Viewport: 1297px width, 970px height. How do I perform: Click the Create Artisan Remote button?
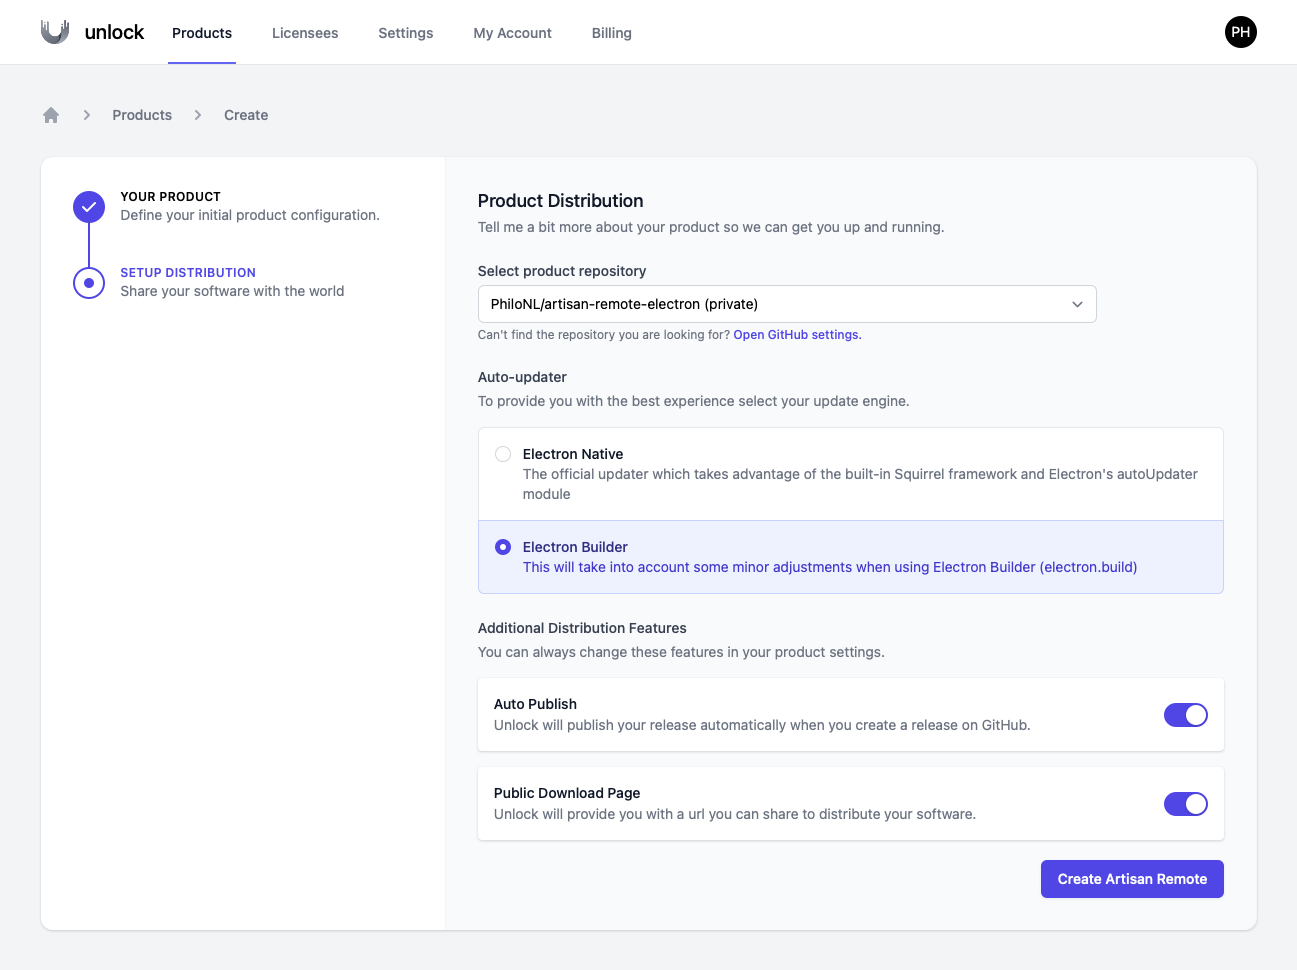pos(1132,879)
